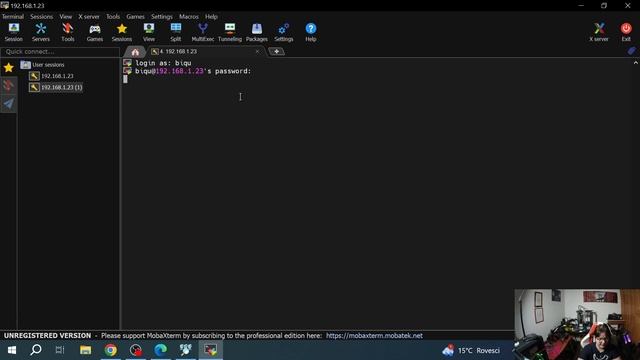Click the Sessions star toolbar icon
Viewport: 640px width, 360px height.
coord(122,32)
